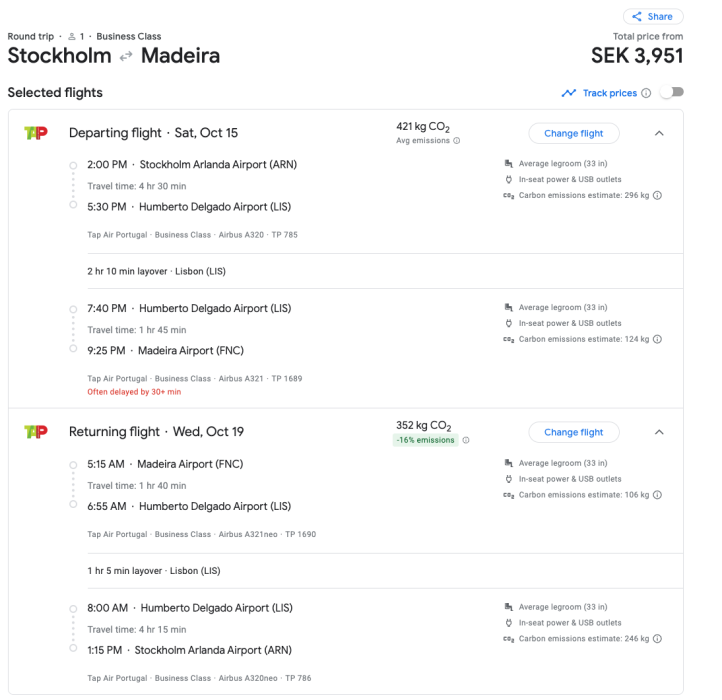Click info icon for 246 kg estimate
The height and width of the screenshot is (700, 722).
click(x=657, y=638)
